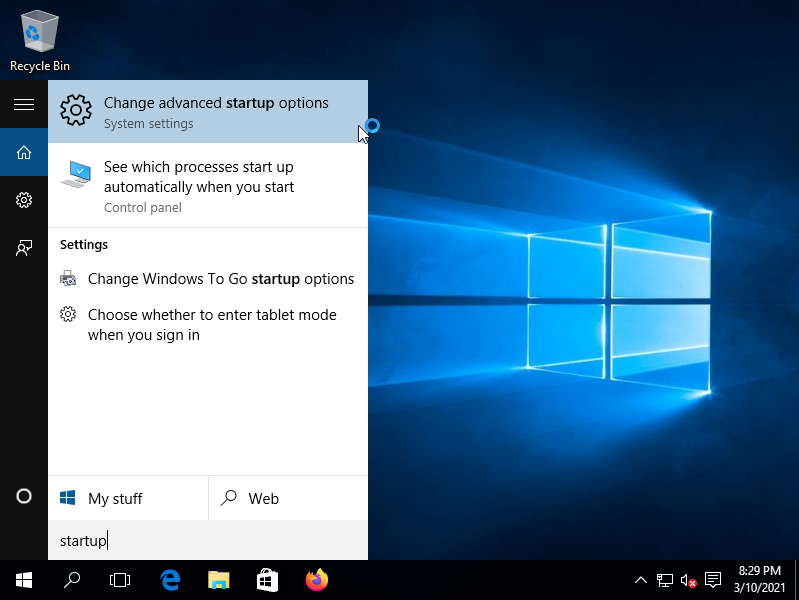Screen dimensions: 799x600
Task: Open the Windows Start button
Action: coord(24,579)
